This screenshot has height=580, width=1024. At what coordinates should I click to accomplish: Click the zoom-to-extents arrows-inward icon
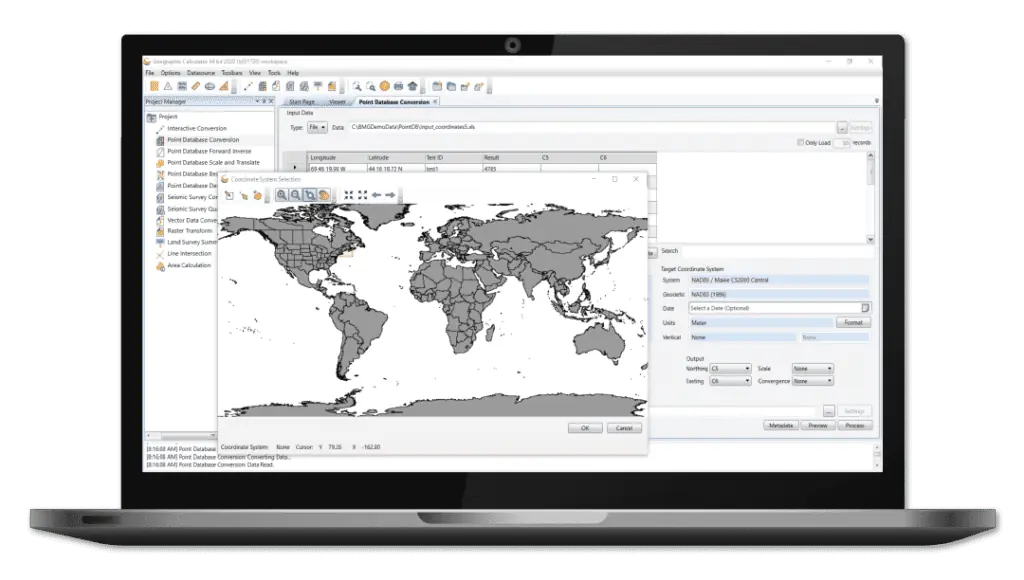(349, 195)
